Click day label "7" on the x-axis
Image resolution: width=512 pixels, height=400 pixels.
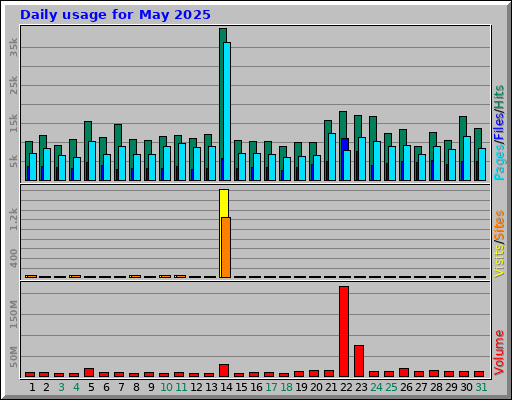[121, 387]
